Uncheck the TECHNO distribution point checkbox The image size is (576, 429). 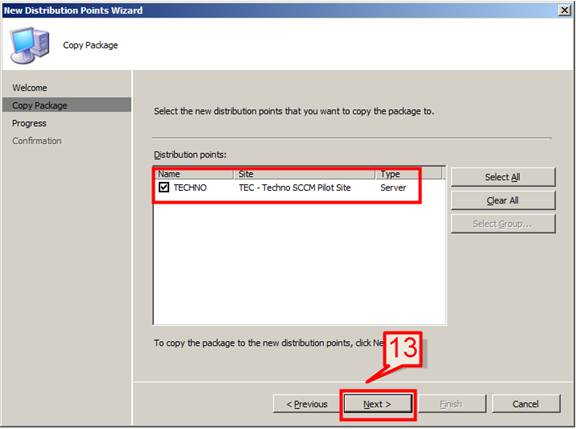click(x=164, y=187)
